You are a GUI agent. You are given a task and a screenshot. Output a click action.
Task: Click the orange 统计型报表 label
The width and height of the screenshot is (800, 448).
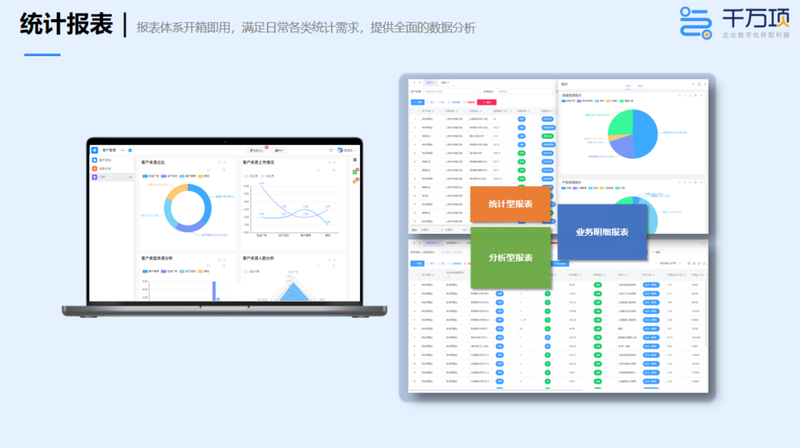pyautogui.click(x=510, y=205)
